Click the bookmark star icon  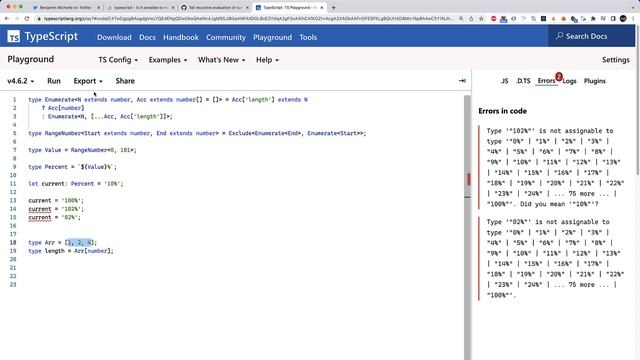(481, 18)
